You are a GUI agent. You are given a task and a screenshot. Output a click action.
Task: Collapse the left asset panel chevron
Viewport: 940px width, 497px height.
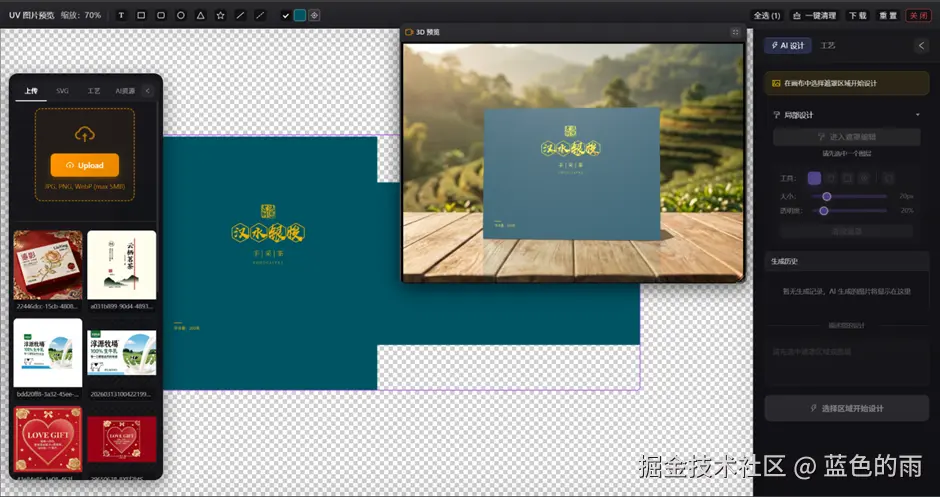click(x=147, y=91)
